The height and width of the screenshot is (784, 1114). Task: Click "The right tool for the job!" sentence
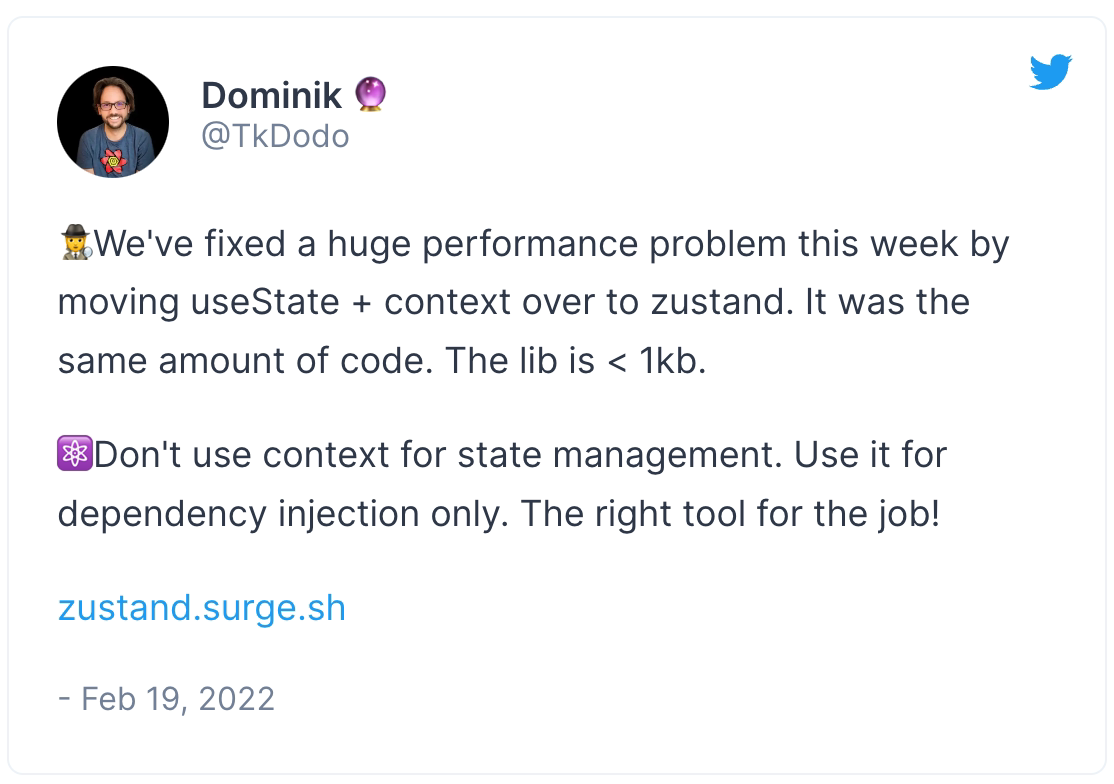coord(730,514)
